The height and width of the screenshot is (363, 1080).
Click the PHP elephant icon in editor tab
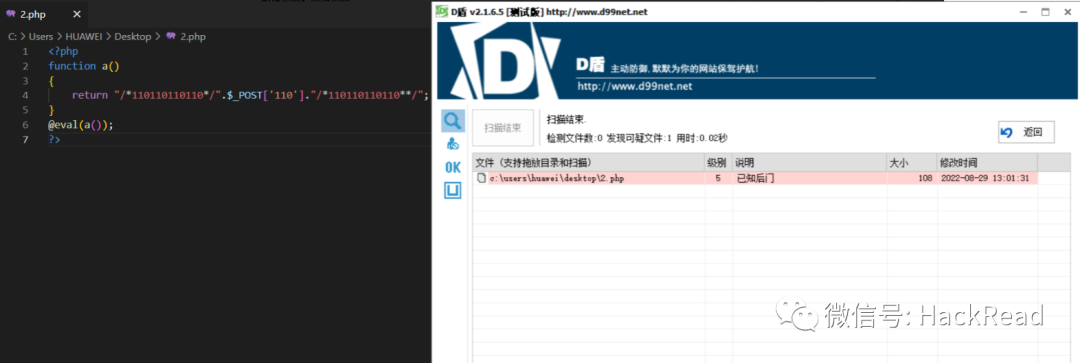click(x=10, y=14)
